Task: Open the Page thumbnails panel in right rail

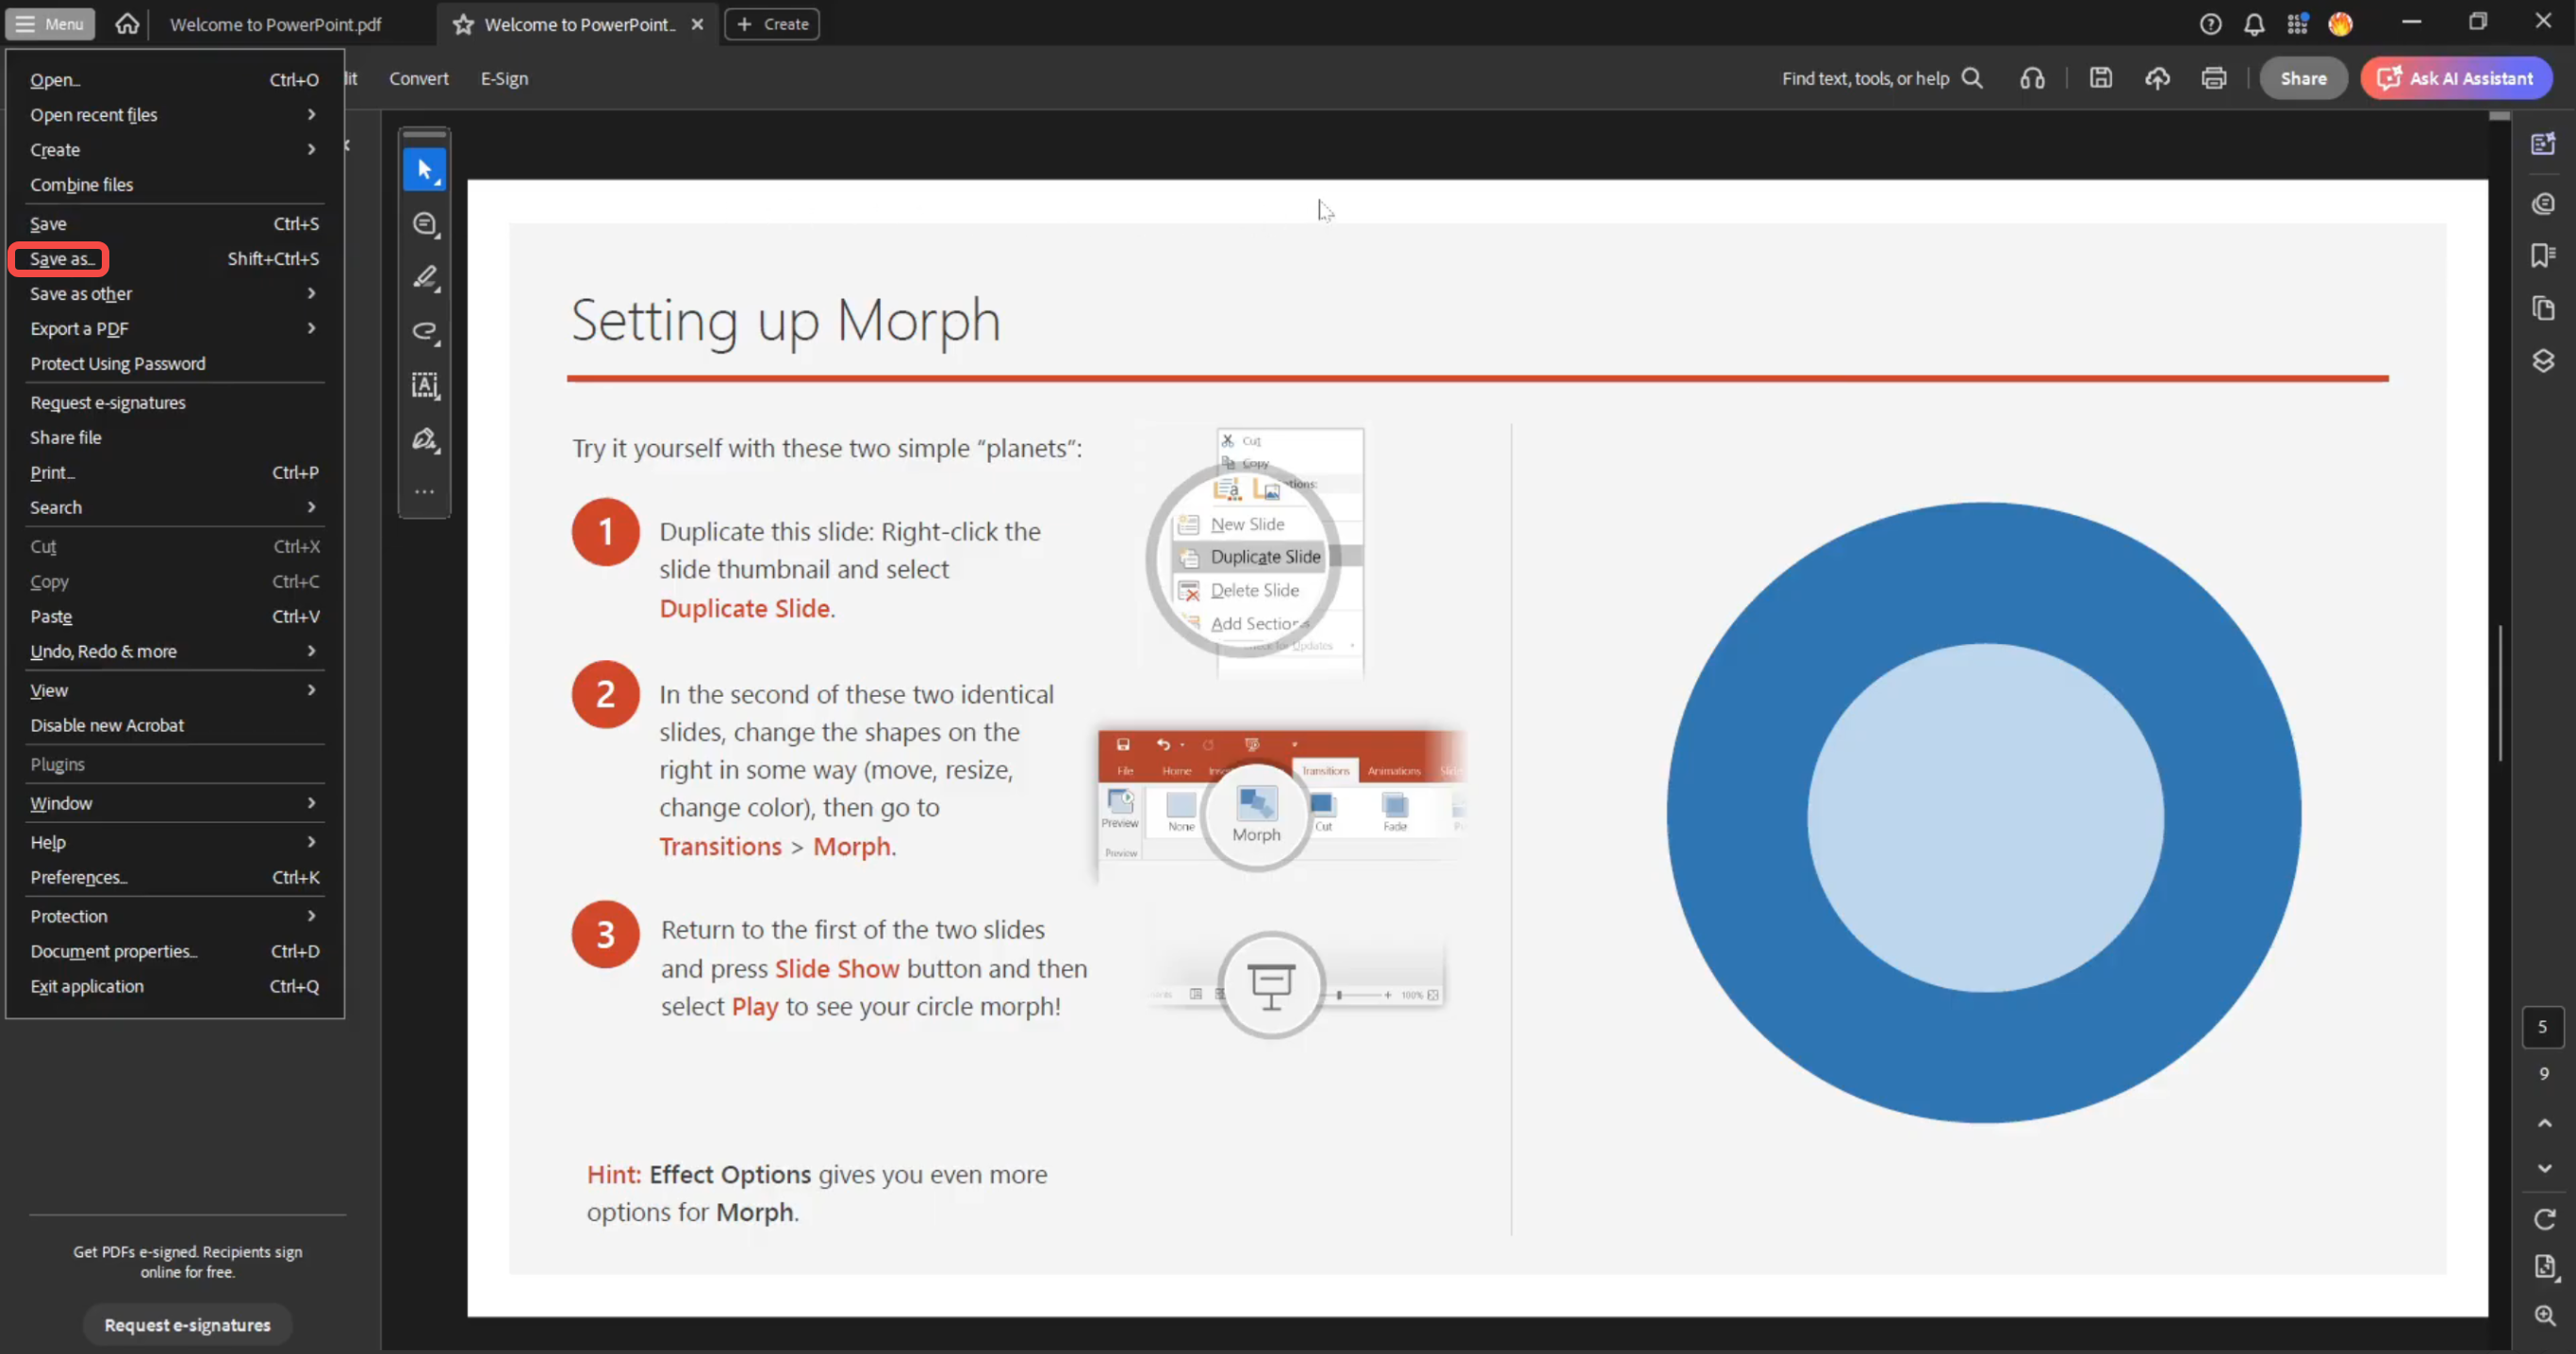Action: coord(2544,308)
